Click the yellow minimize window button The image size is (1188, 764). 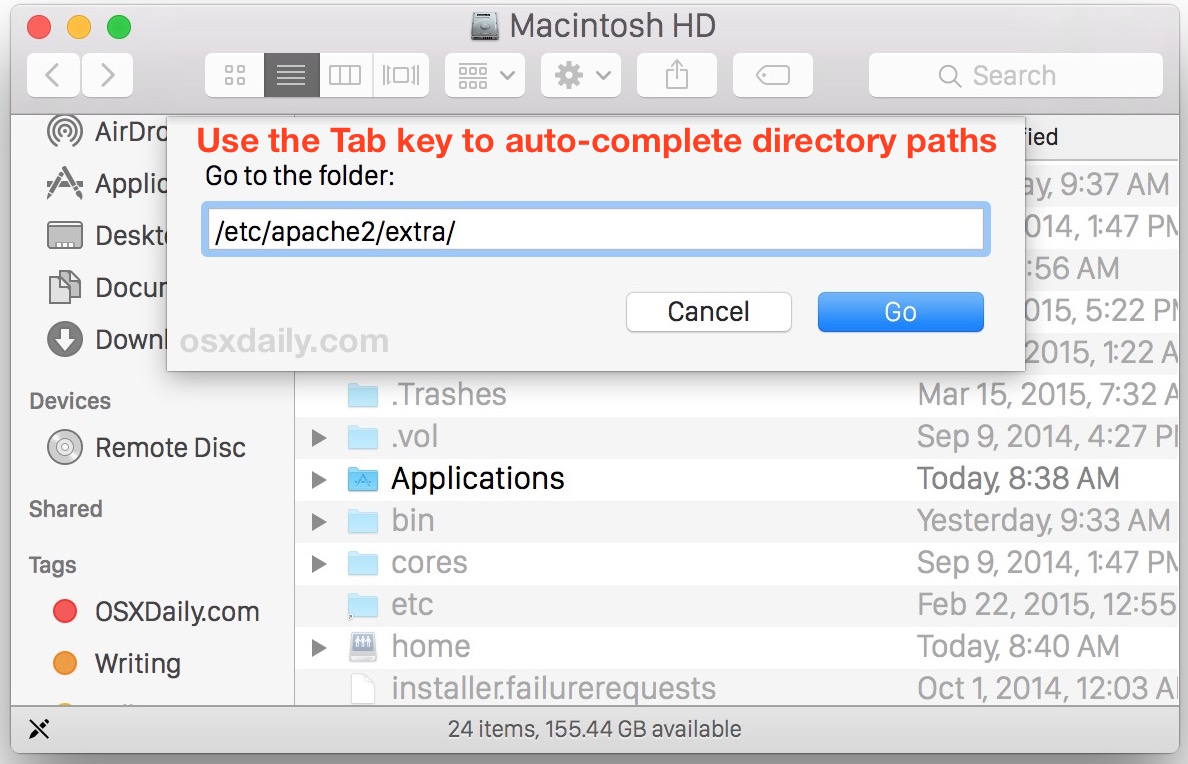pyautogui.click(x=79, y=27)
